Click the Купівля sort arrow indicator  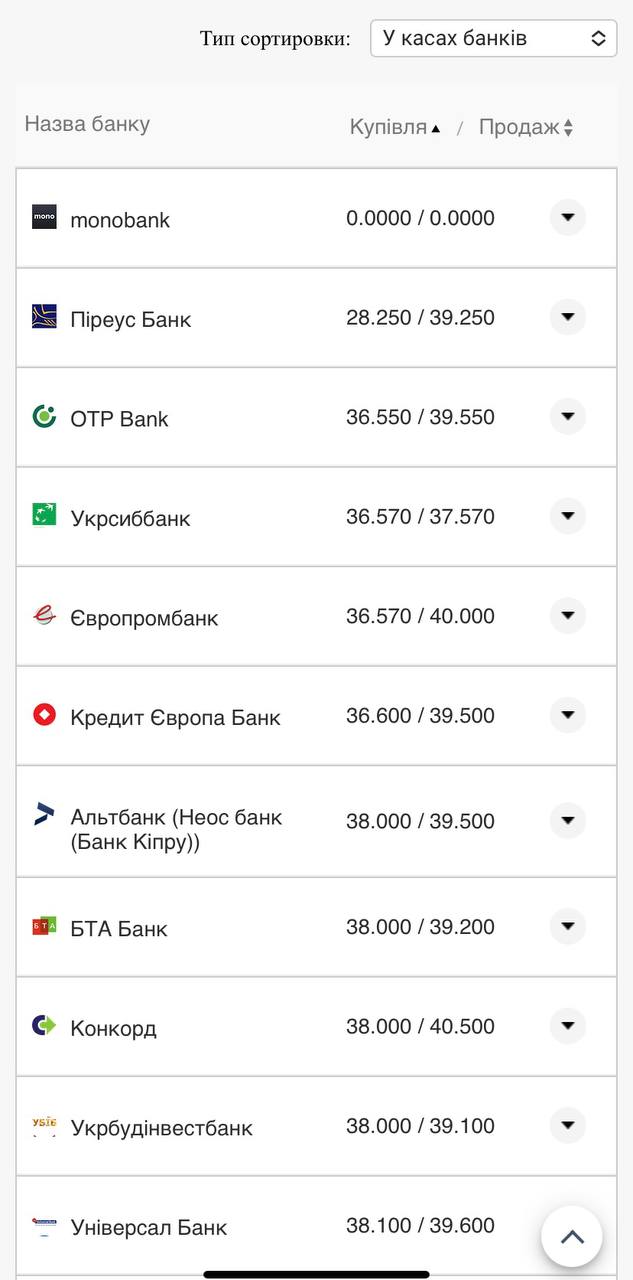tap(435, 127)
